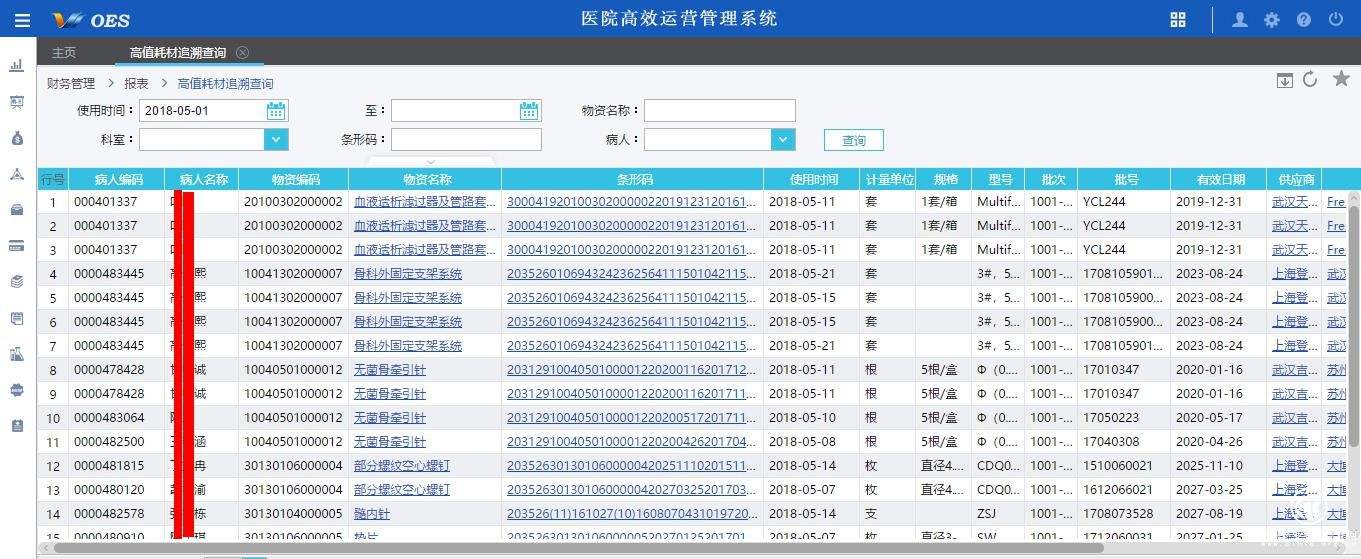The width and height of the screenshot is (1361, 559).
Task: Sort by 使用时间 column header
Action: tap(814, 180)
